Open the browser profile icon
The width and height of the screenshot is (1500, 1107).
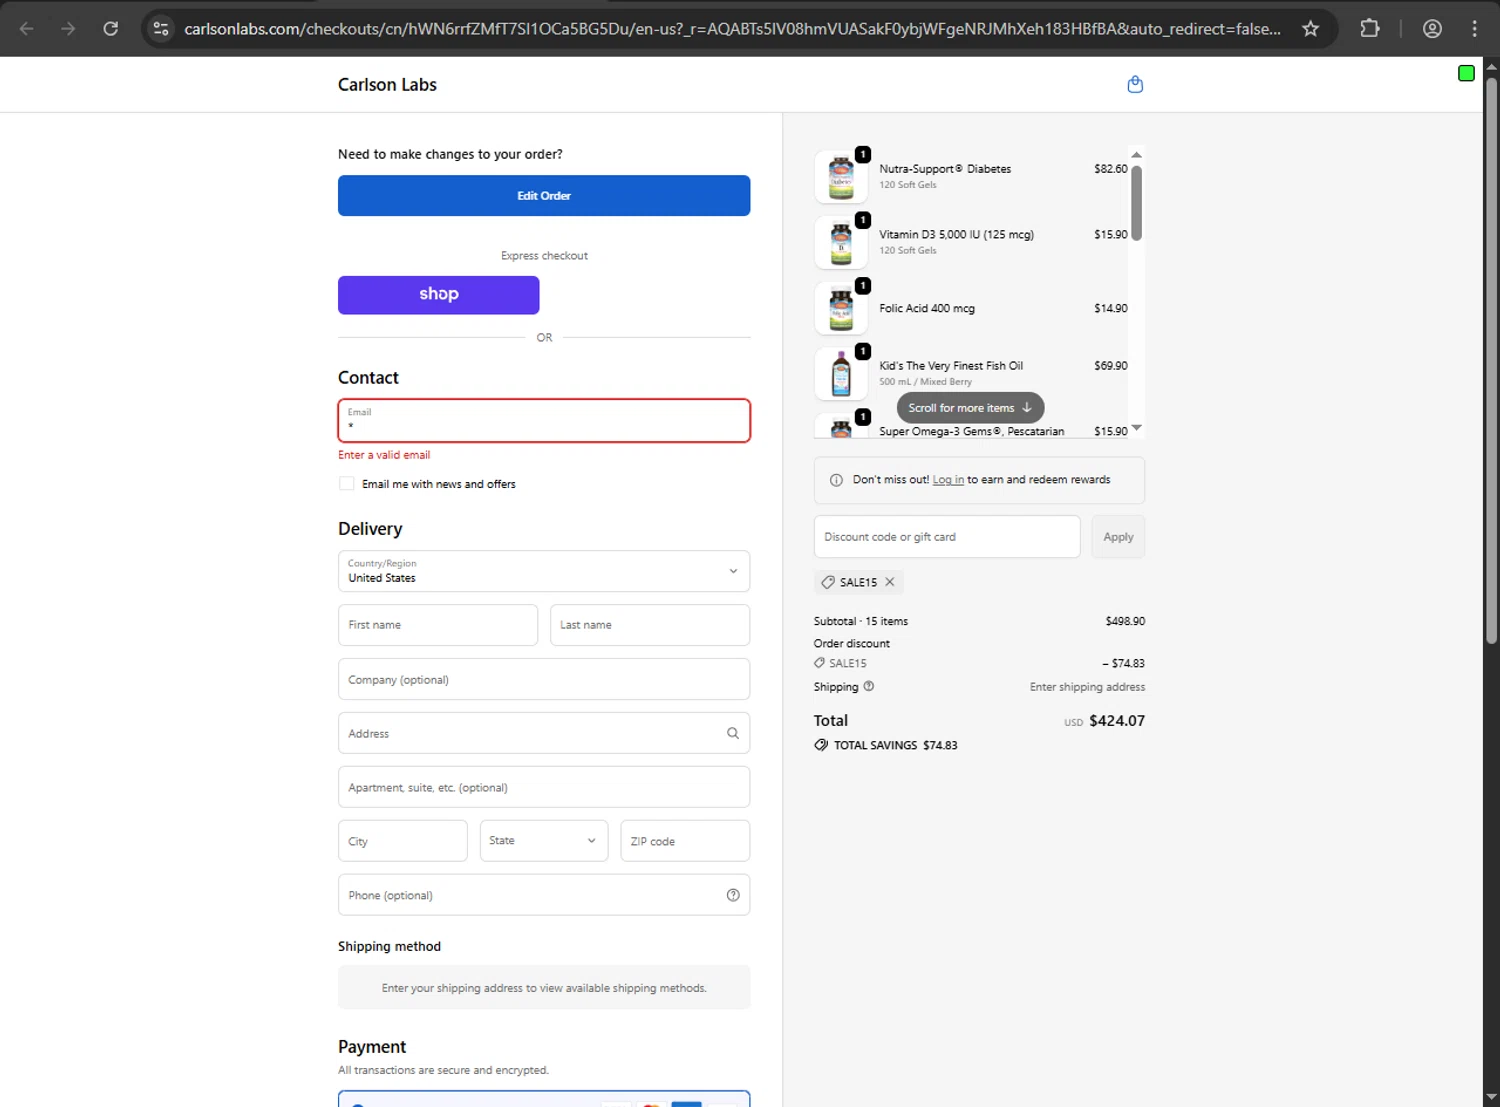click(1432, 29)
